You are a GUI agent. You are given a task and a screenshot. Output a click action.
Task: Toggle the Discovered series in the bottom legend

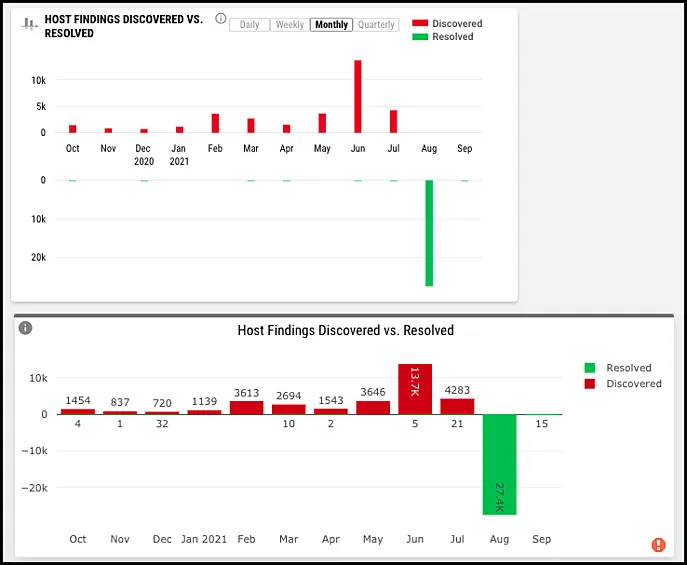(x=623, y=384)
